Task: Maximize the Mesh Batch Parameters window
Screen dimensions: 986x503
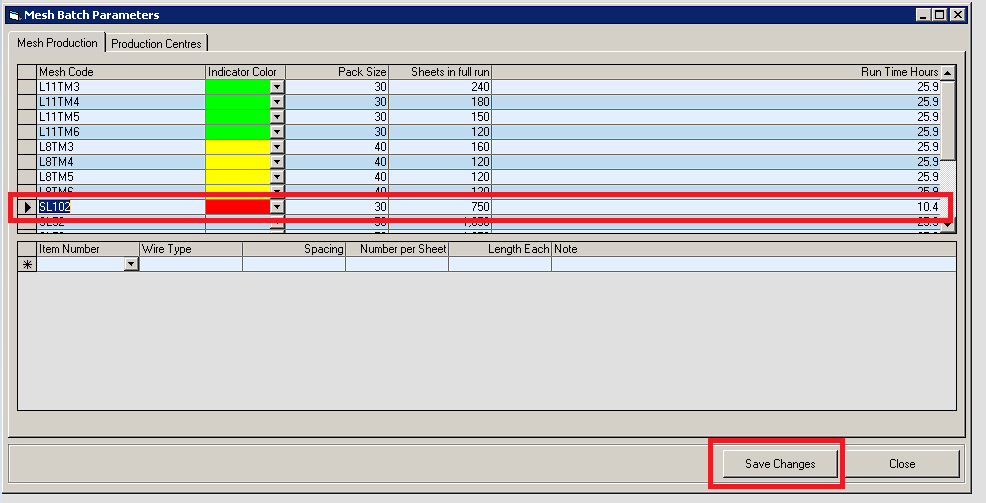Action: click(x=939, y=15)
